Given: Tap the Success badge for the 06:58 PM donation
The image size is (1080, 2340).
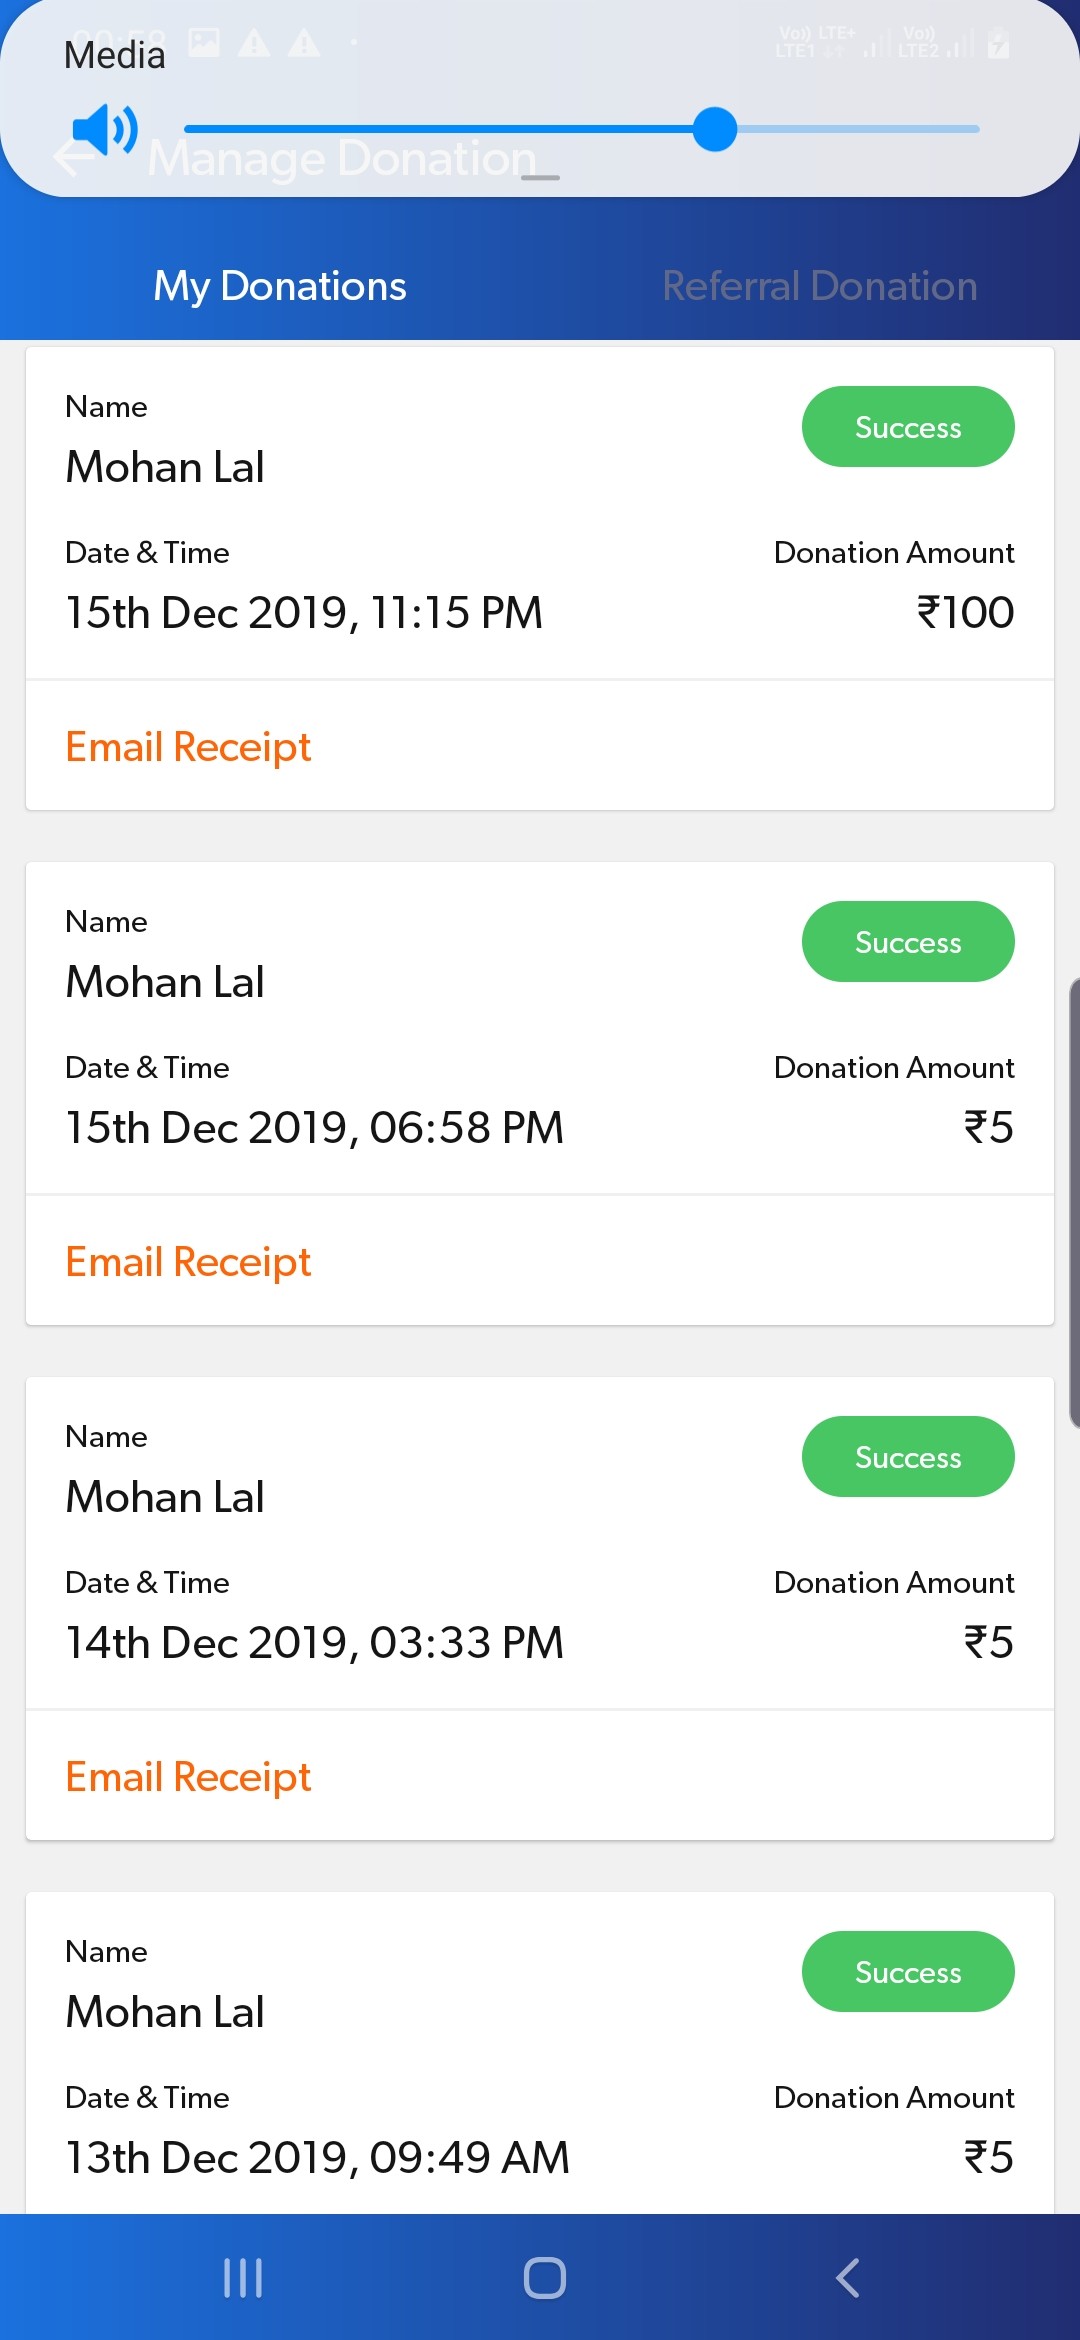Looking at the screenshot, I should pos(907,942).
